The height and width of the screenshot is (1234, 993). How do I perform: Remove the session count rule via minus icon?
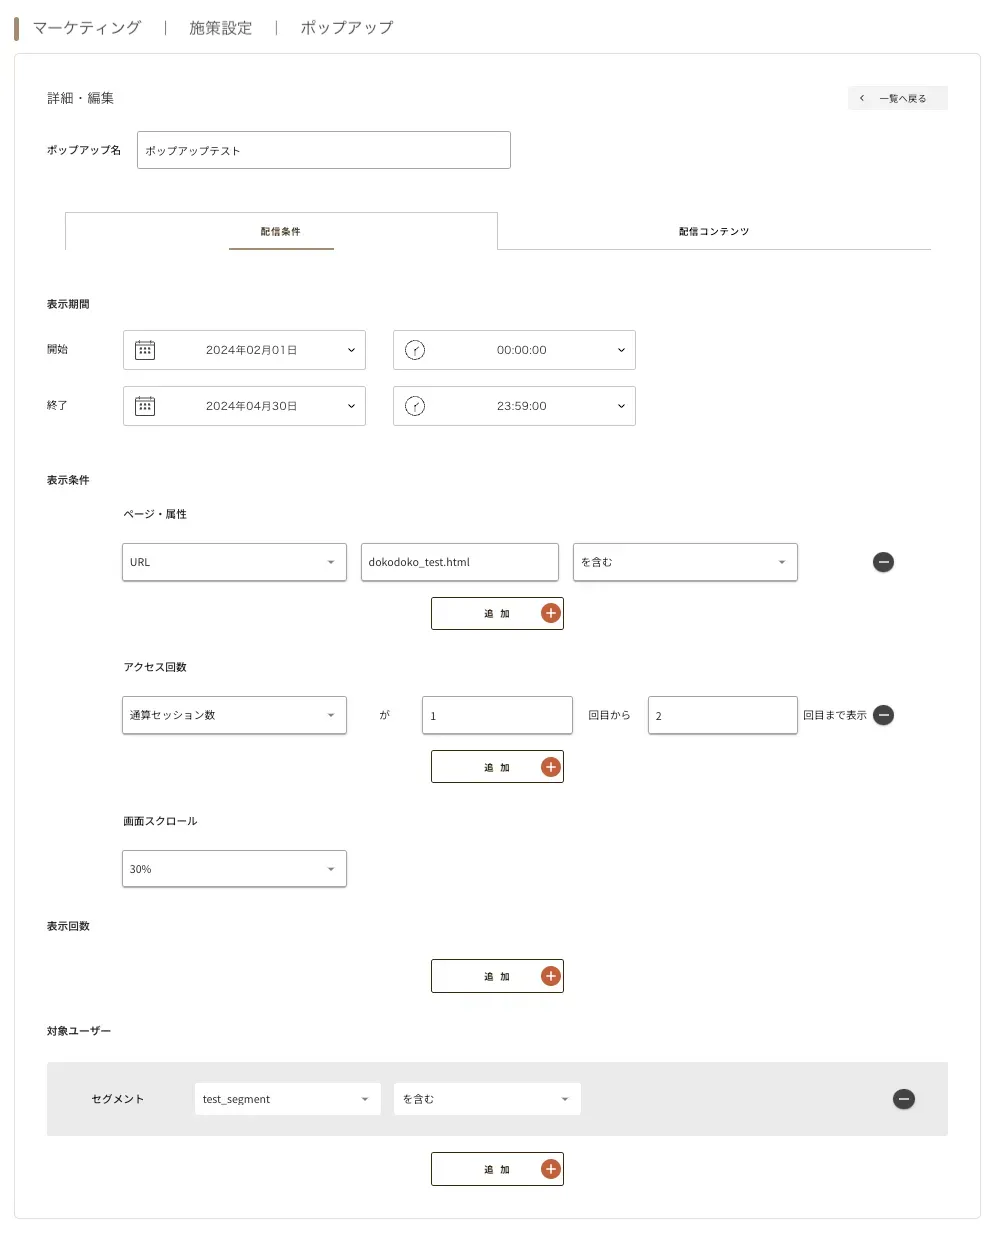[x=883, y=715]
